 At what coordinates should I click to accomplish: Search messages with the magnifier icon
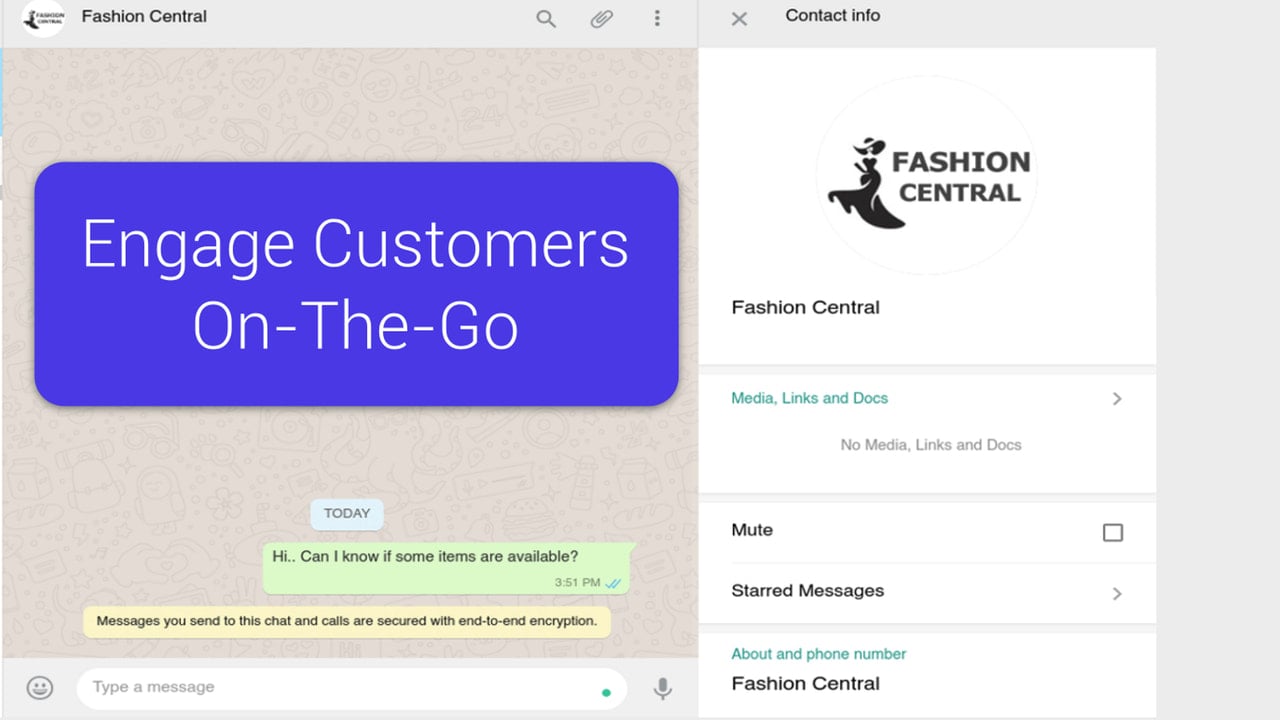[x=546, y=18]
